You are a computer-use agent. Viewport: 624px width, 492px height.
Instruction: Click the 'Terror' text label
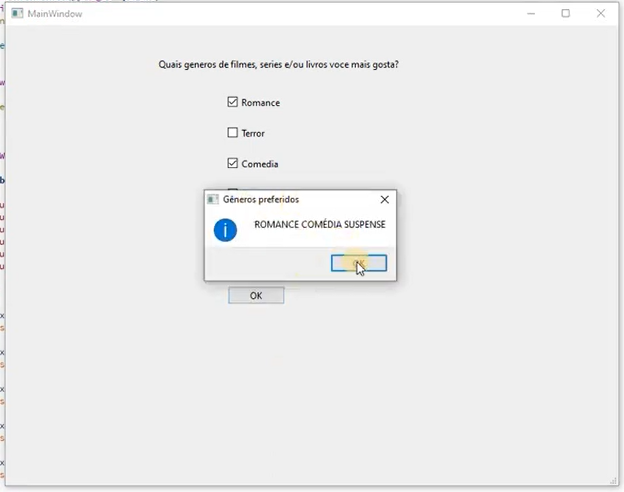coord(253,133)
